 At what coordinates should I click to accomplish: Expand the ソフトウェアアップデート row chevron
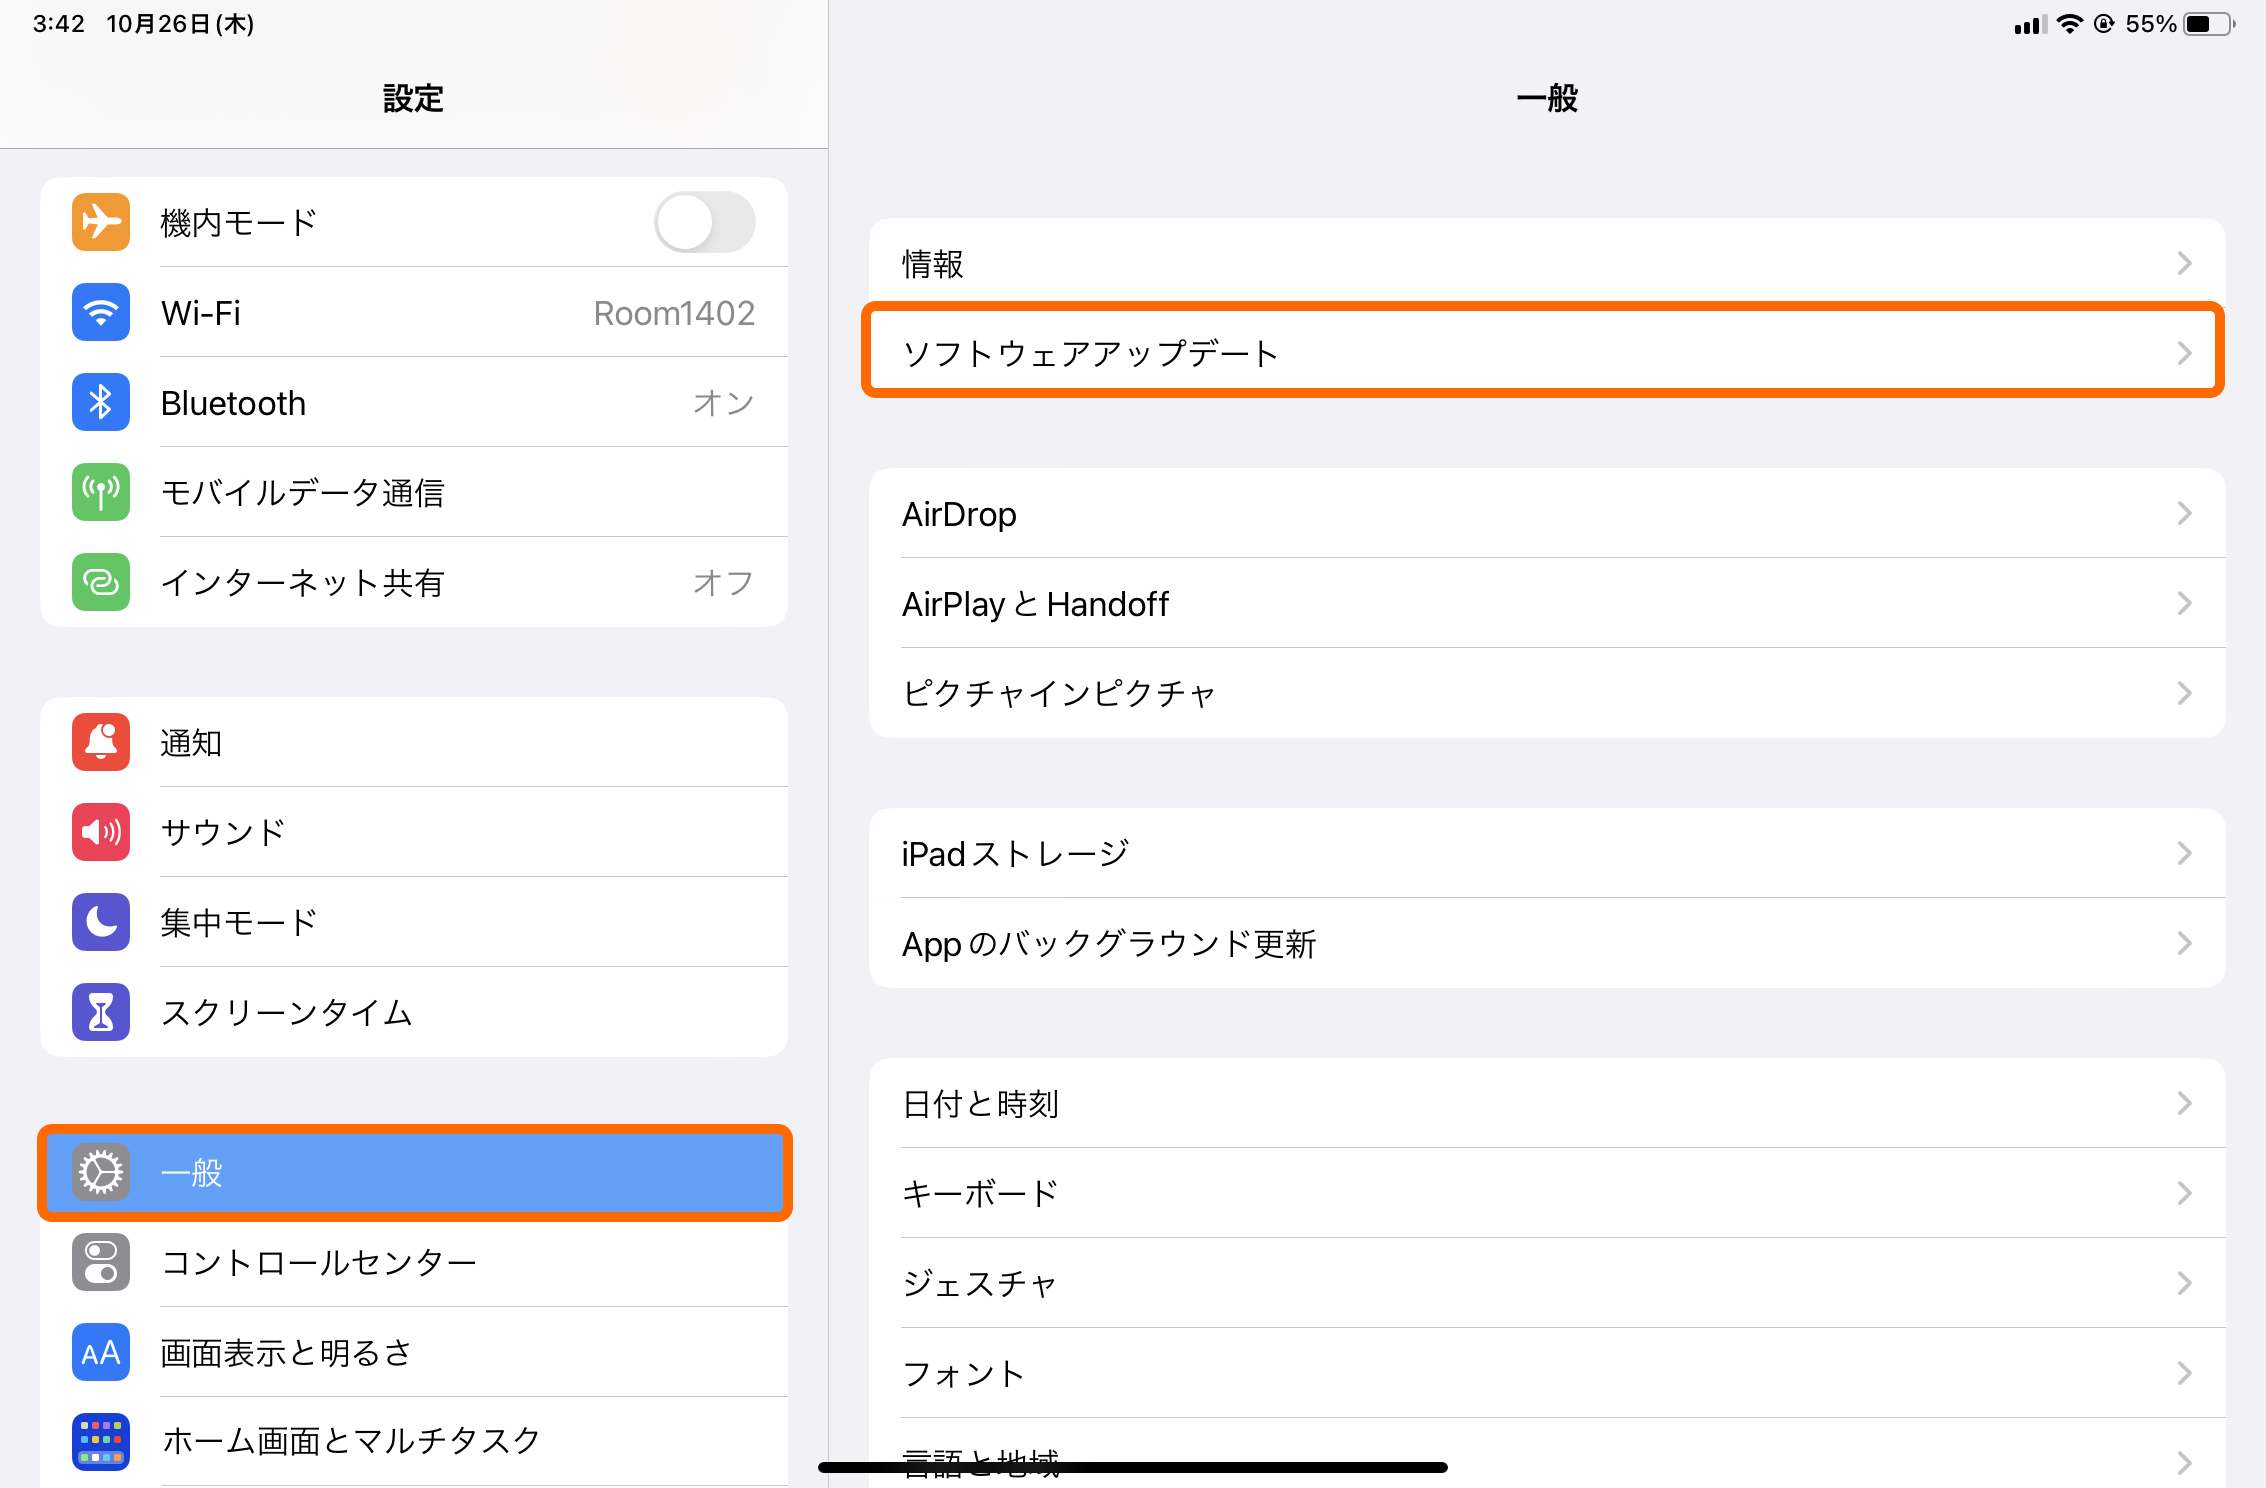2185,352
